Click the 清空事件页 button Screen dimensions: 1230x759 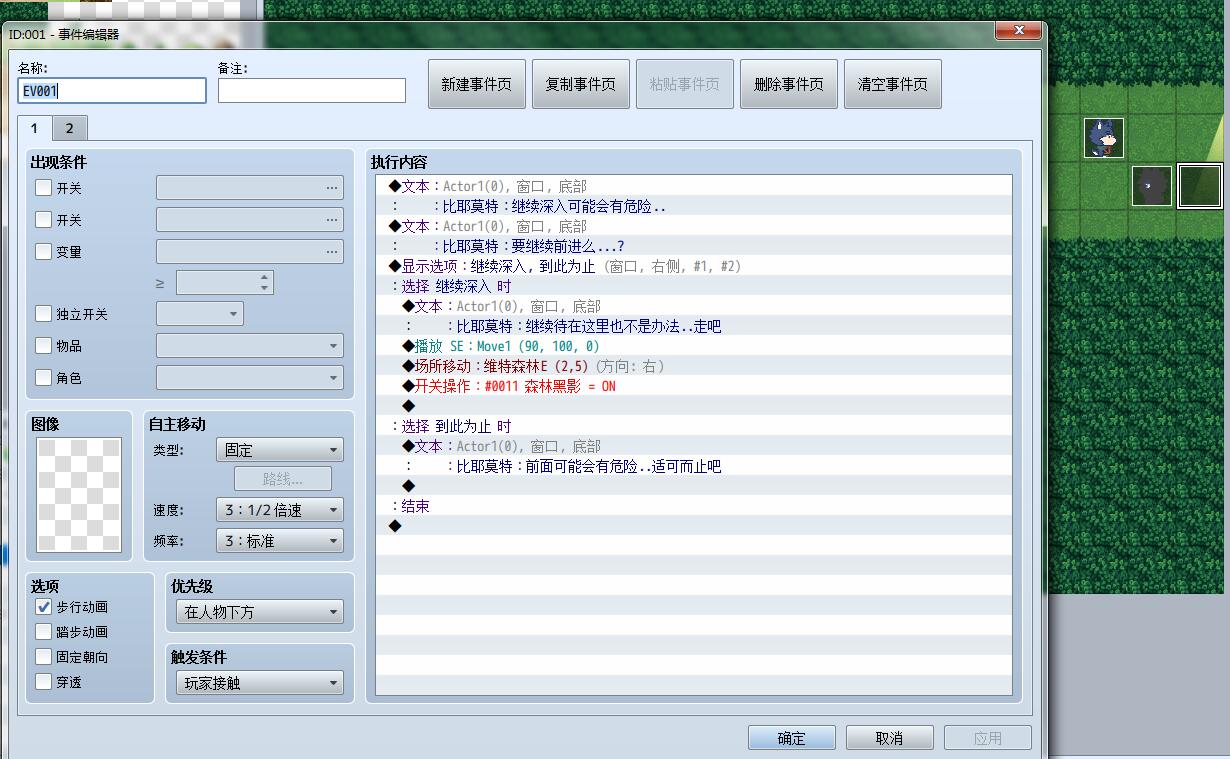893,84
